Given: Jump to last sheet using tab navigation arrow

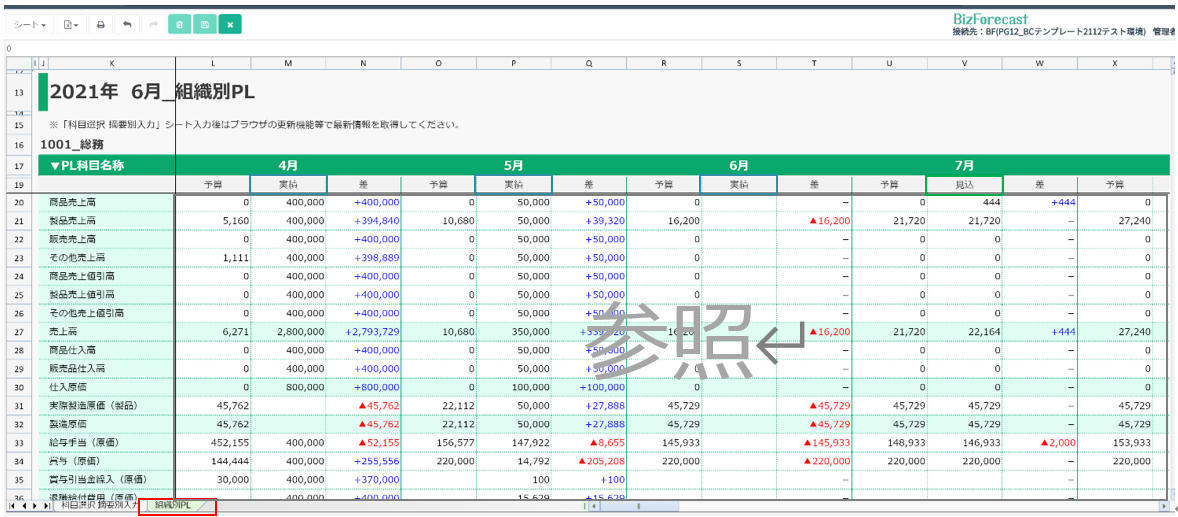Looking at the screenshot, I should (x=47, y=507).
